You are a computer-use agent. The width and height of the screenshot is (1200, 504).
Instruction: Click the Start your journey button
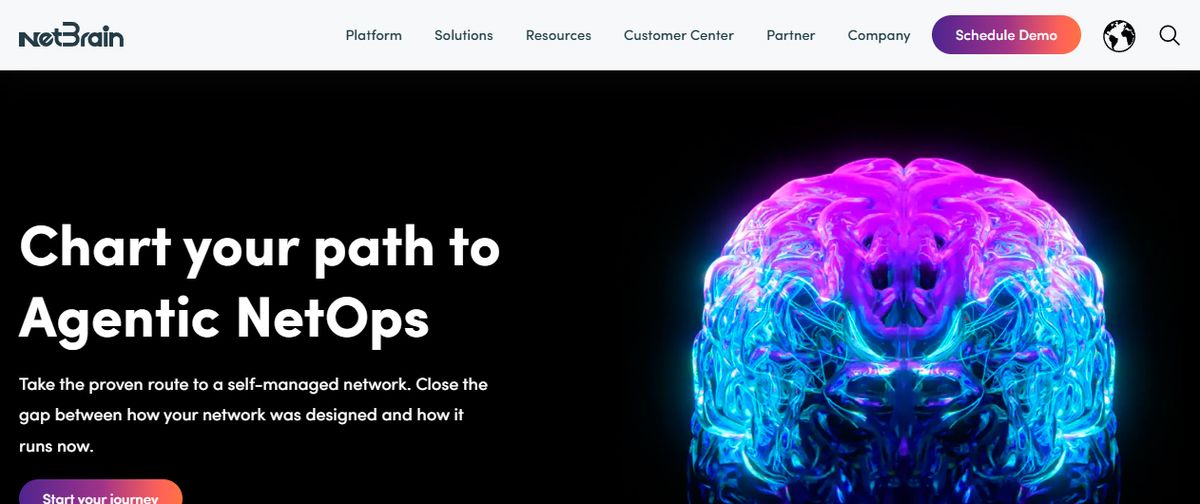point(100,492)
